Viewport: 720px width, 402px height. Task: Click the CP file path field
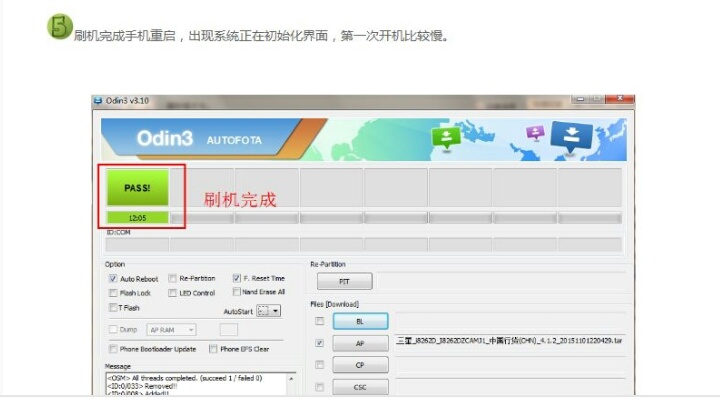510,365
